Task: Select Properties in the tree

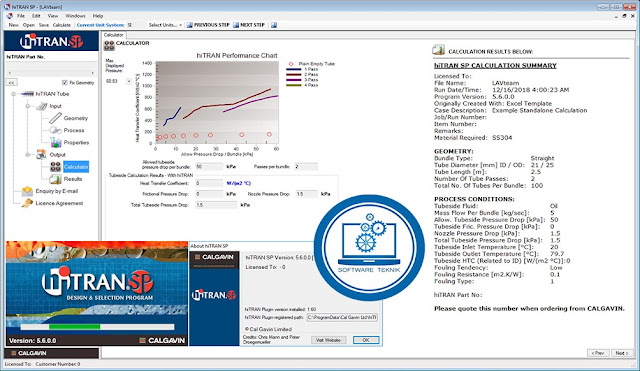Action: tap(76, 142)
